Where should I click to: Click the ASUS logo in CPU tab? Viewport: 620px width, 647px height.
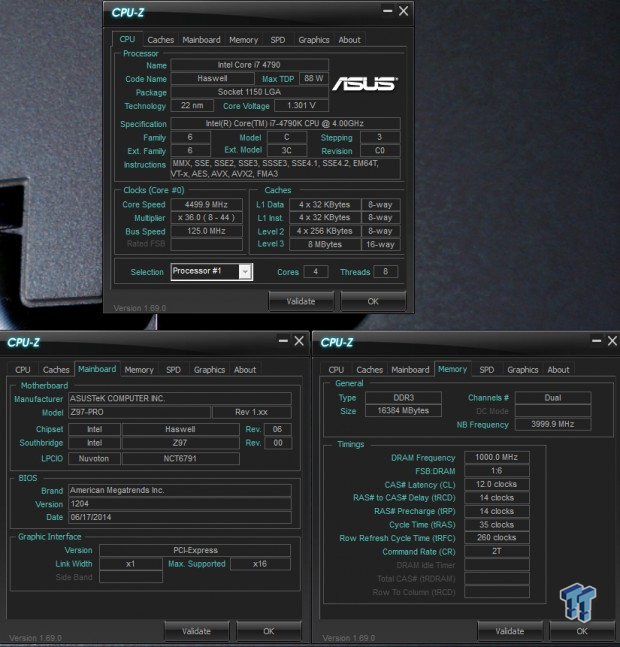point(365,84)
